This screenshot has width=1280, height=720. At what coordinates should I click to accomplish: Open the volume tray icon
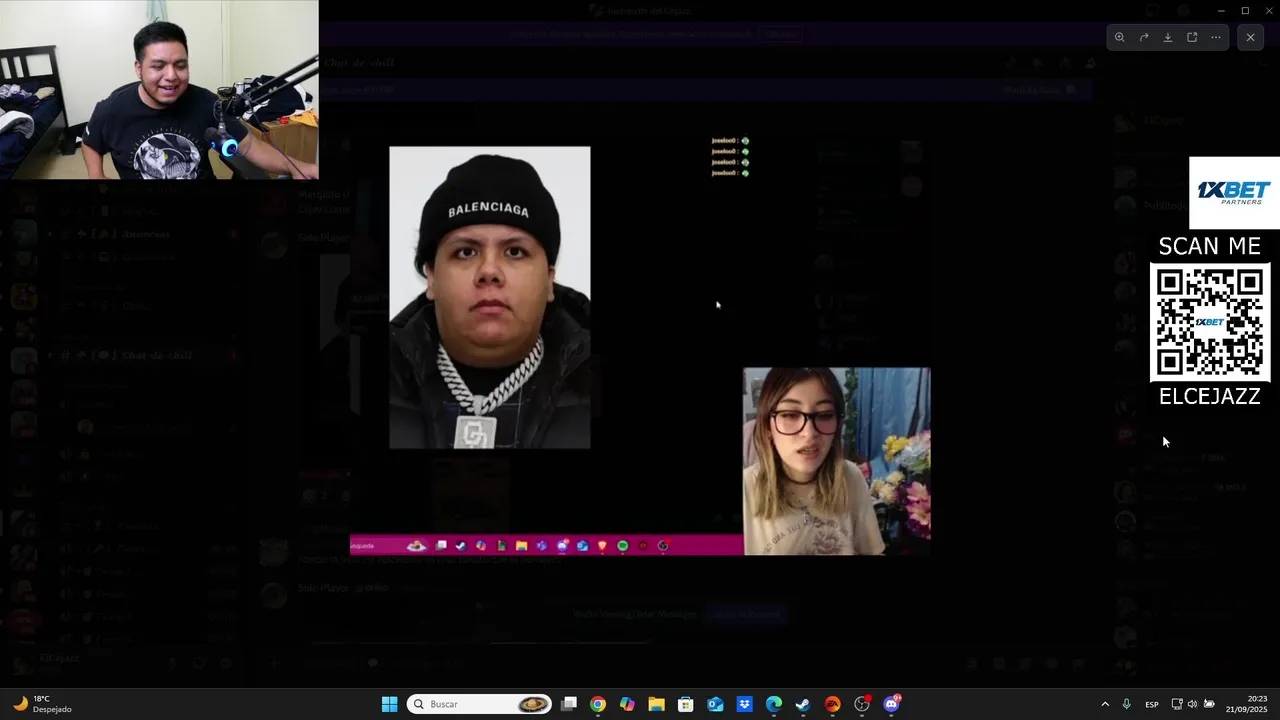(1192, 704)
